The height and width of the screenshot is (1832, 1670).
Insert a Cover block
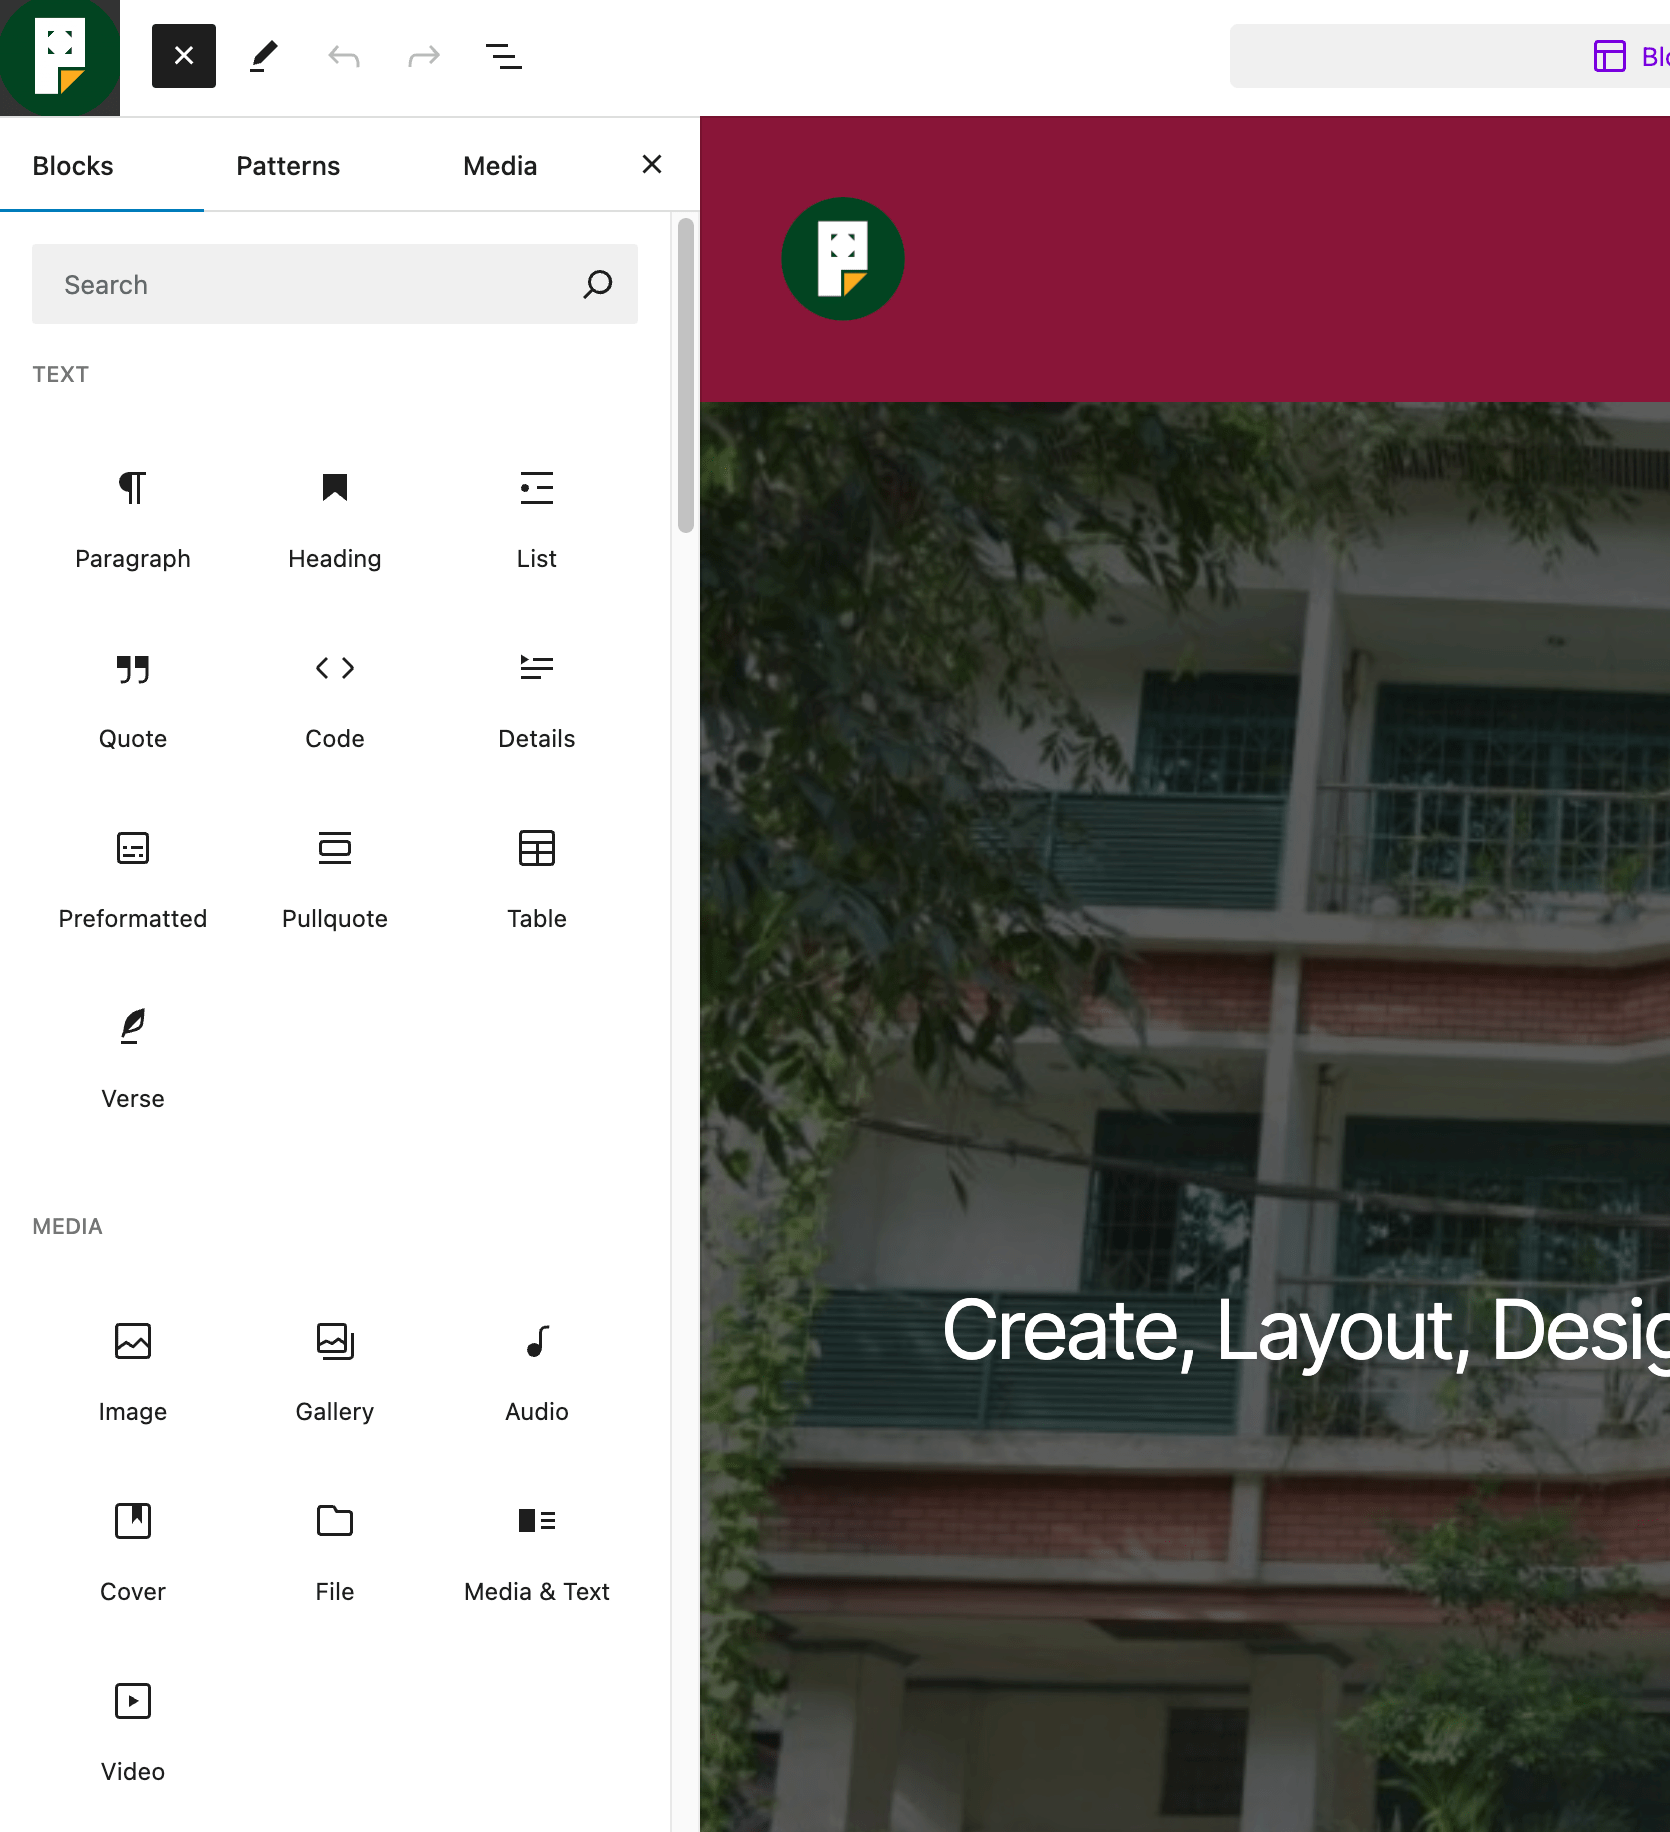(133, 1553)
